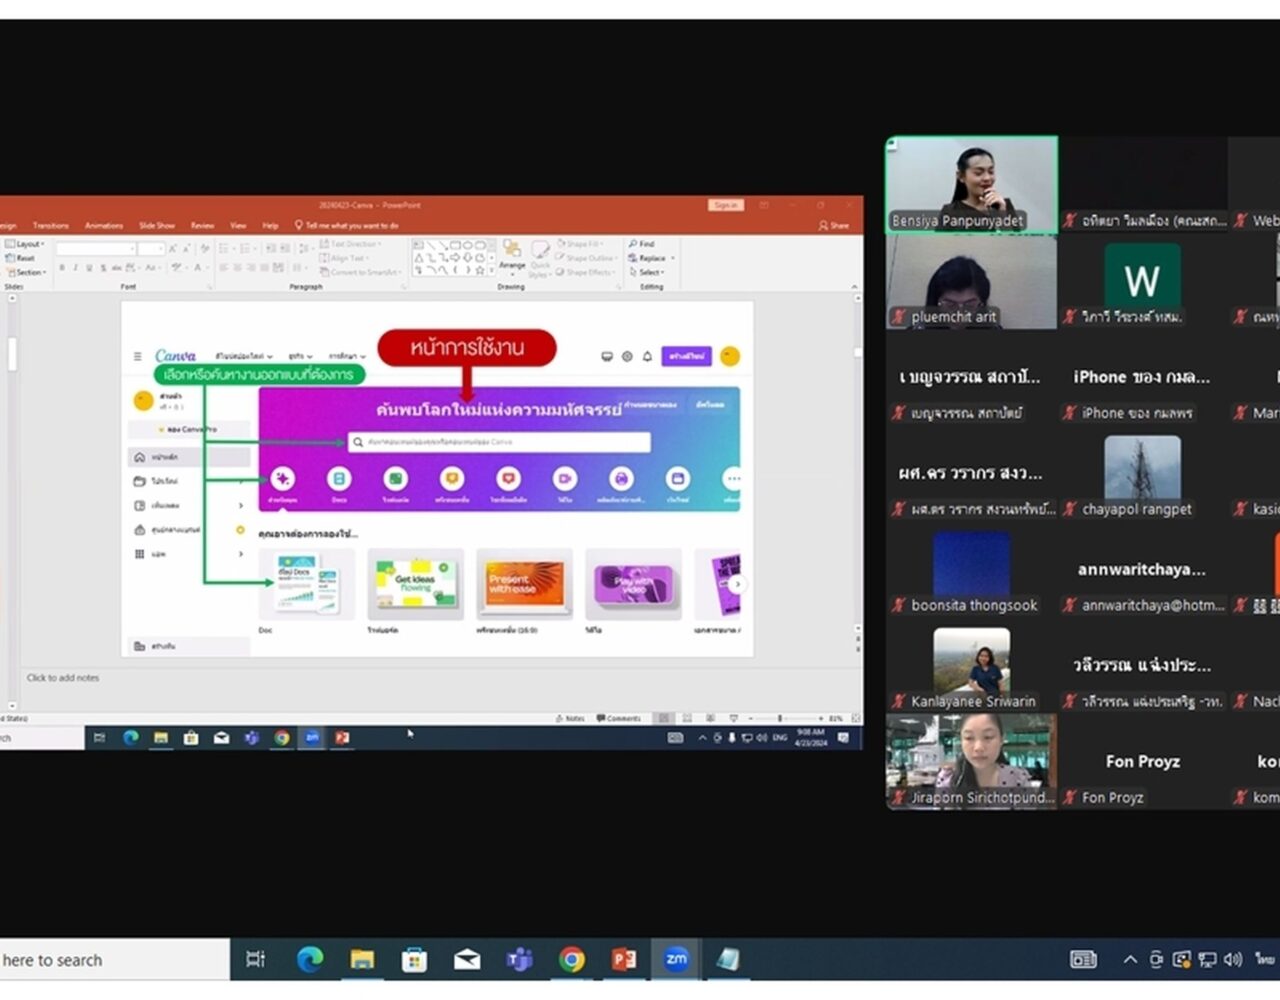This screenshot has width=1280, height=1000.
Task: Select the chayapol rangpet participant tile
Action: [1142, 474]
